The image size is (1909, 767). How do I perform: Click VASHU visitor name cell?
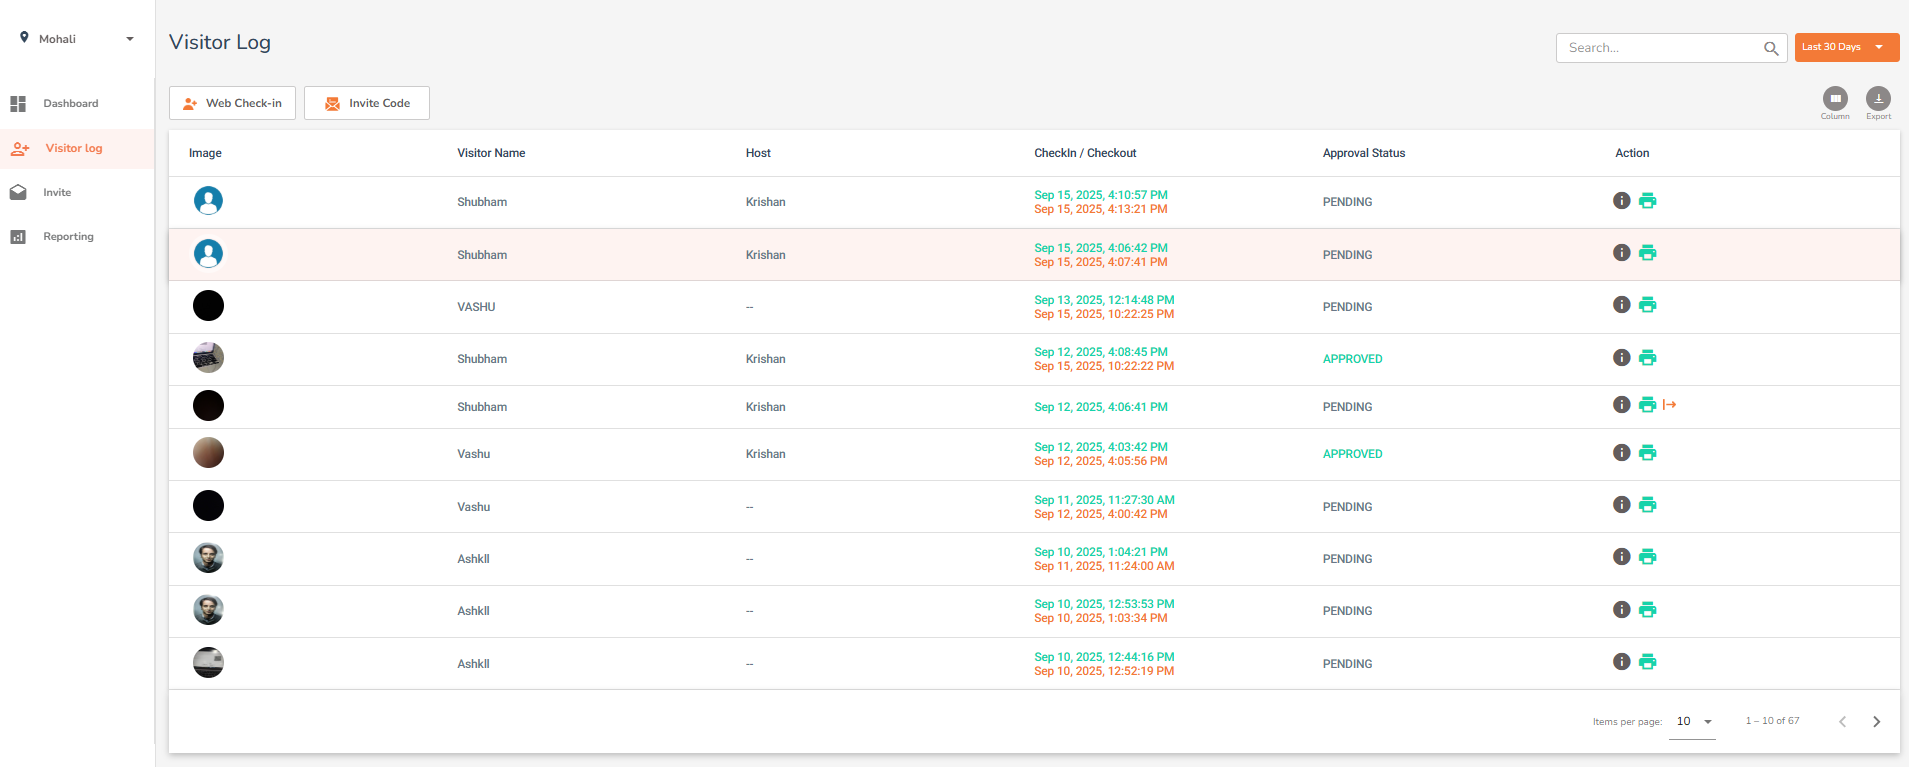tap(476, 307)
